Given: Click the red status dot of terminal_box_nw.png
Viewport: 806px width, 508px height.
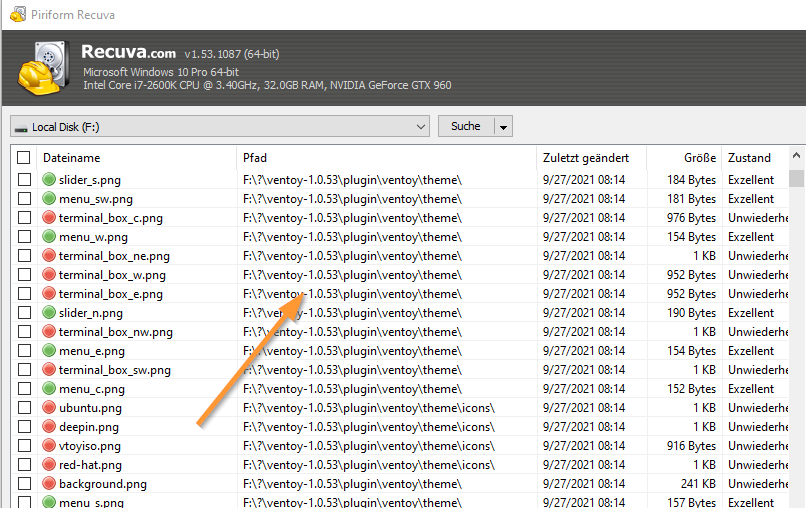Looking at the screenshot, I should click(49, 332).
